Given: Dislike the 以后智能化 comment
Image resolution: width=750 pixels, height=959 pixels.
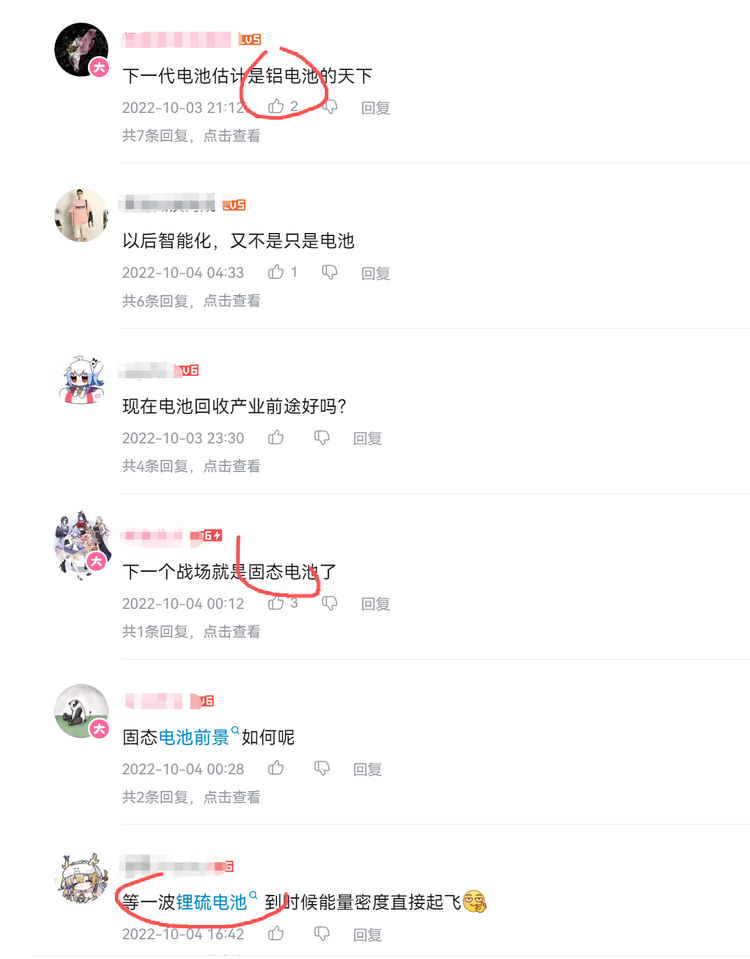Looking at the screenshot, I should click(x=330, y=272).
